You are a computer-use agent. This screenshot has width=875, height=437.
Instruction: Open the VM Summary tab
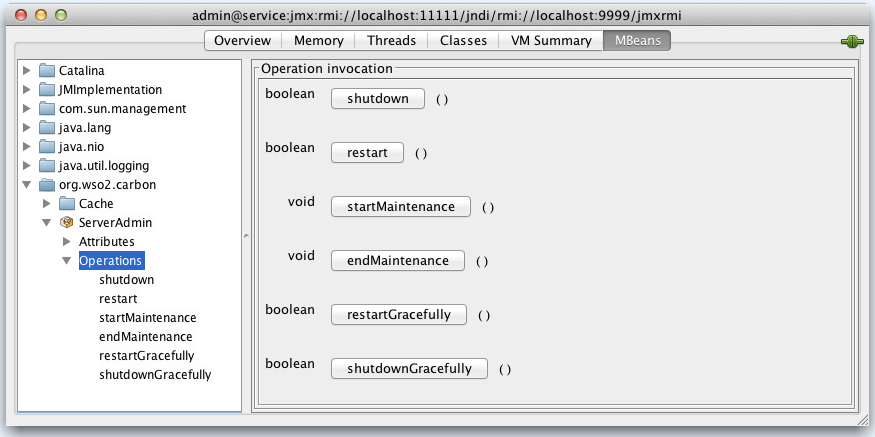[551, 41]
